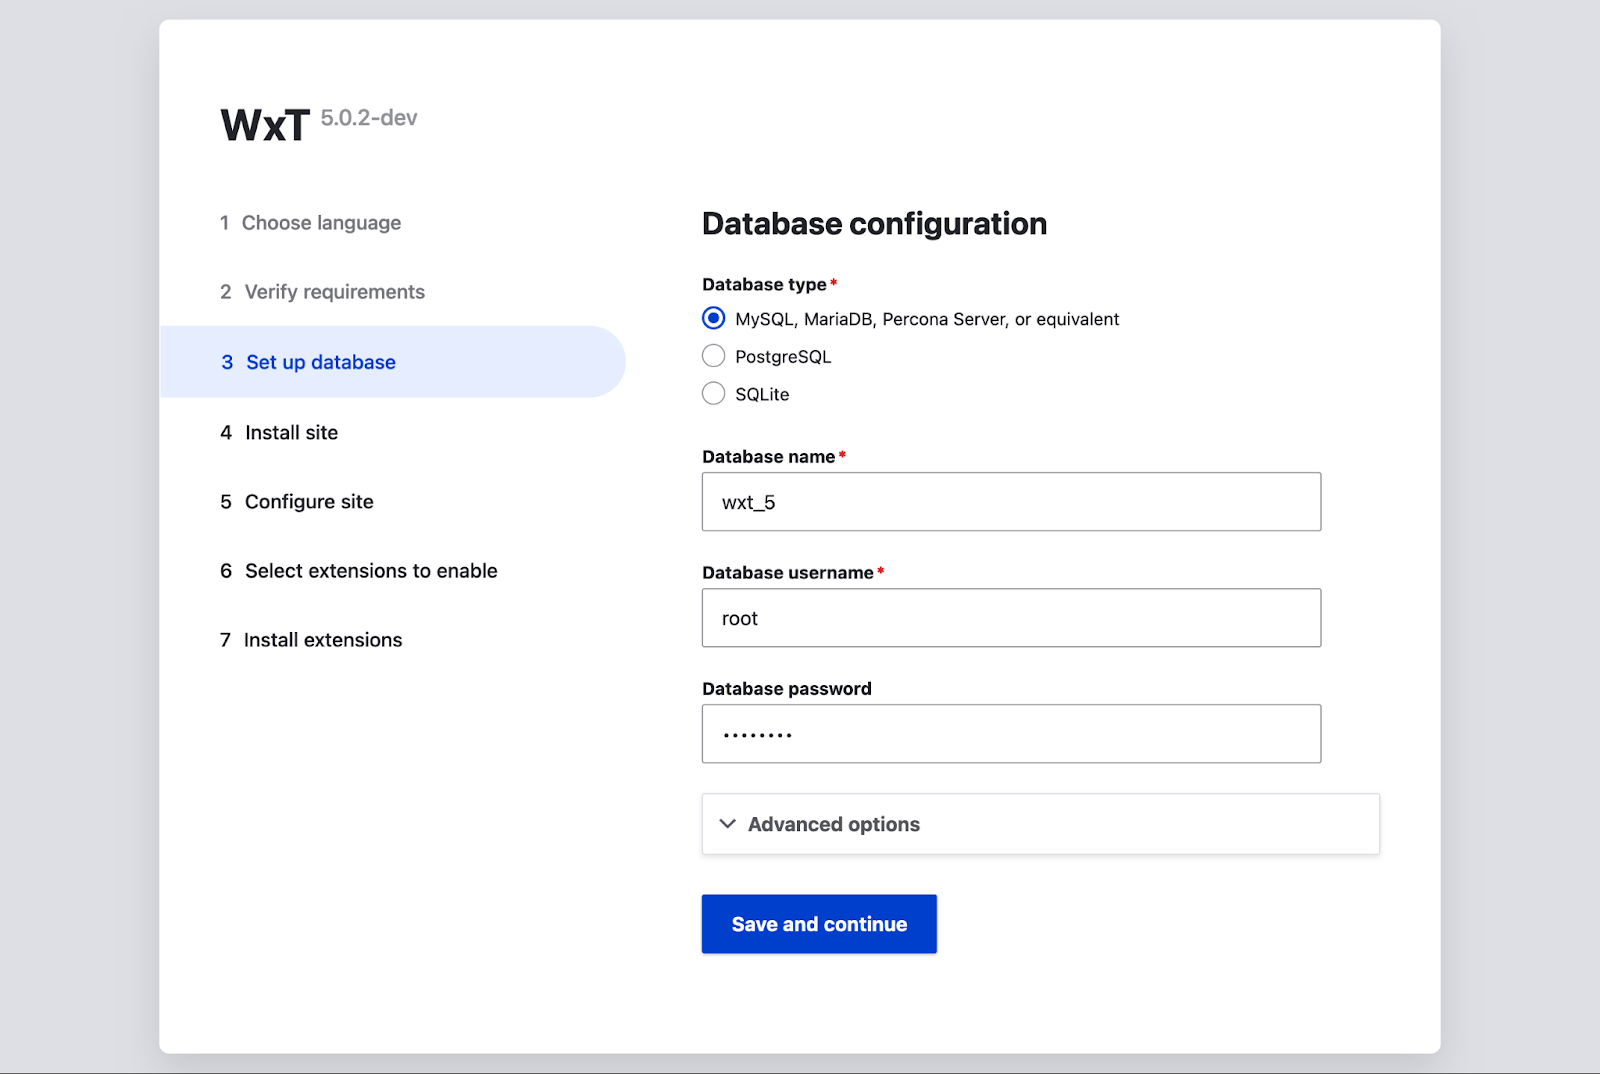
Task: Click step 6 Select extensions to enable
Action: [x=370, y=571]
